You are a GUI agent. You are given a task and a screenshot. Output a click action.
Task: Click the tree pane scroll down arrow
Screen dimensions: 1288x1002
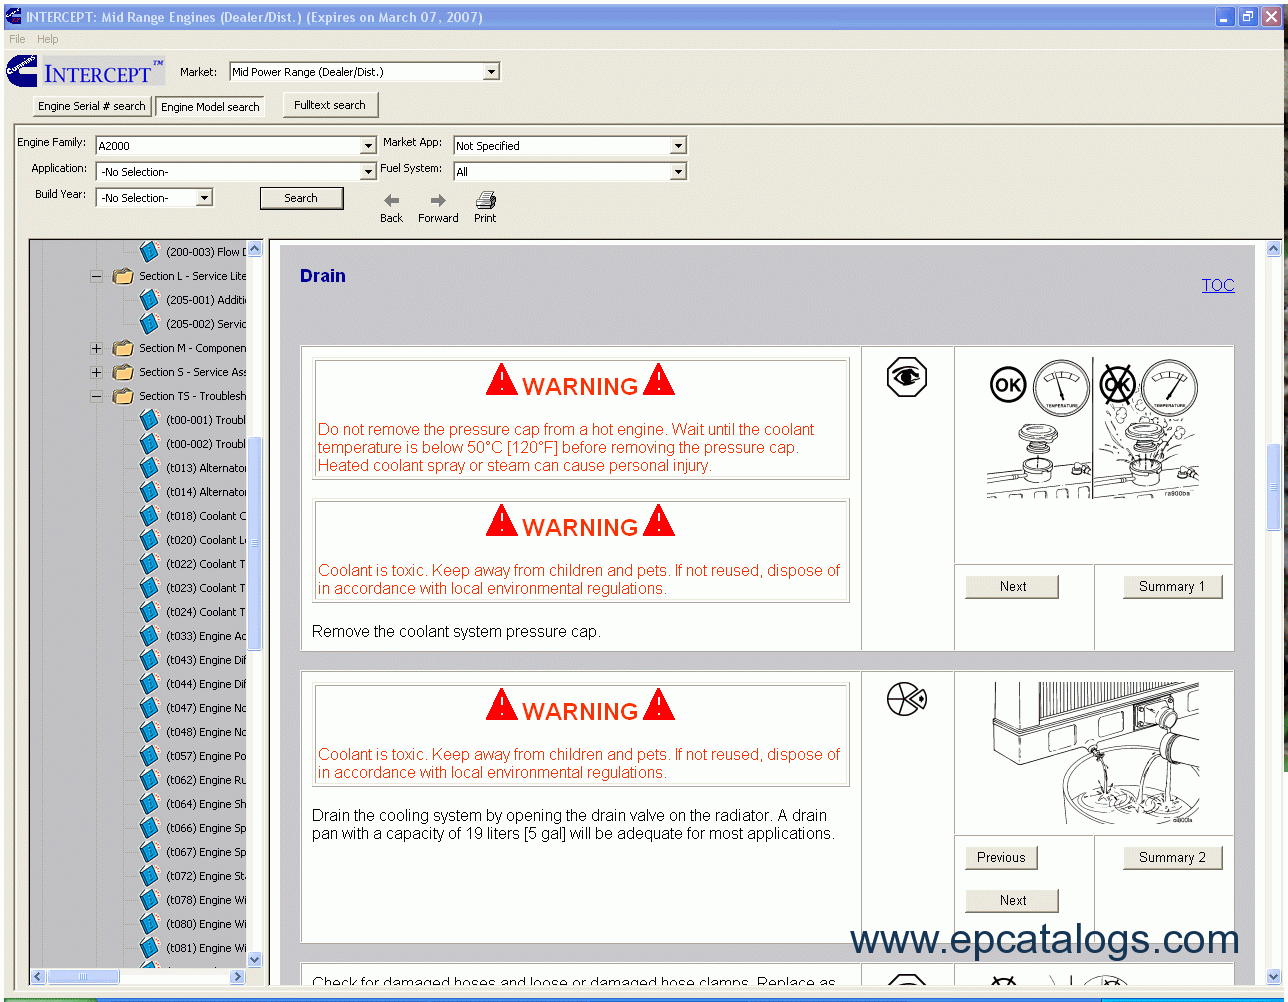pos(254,959)
